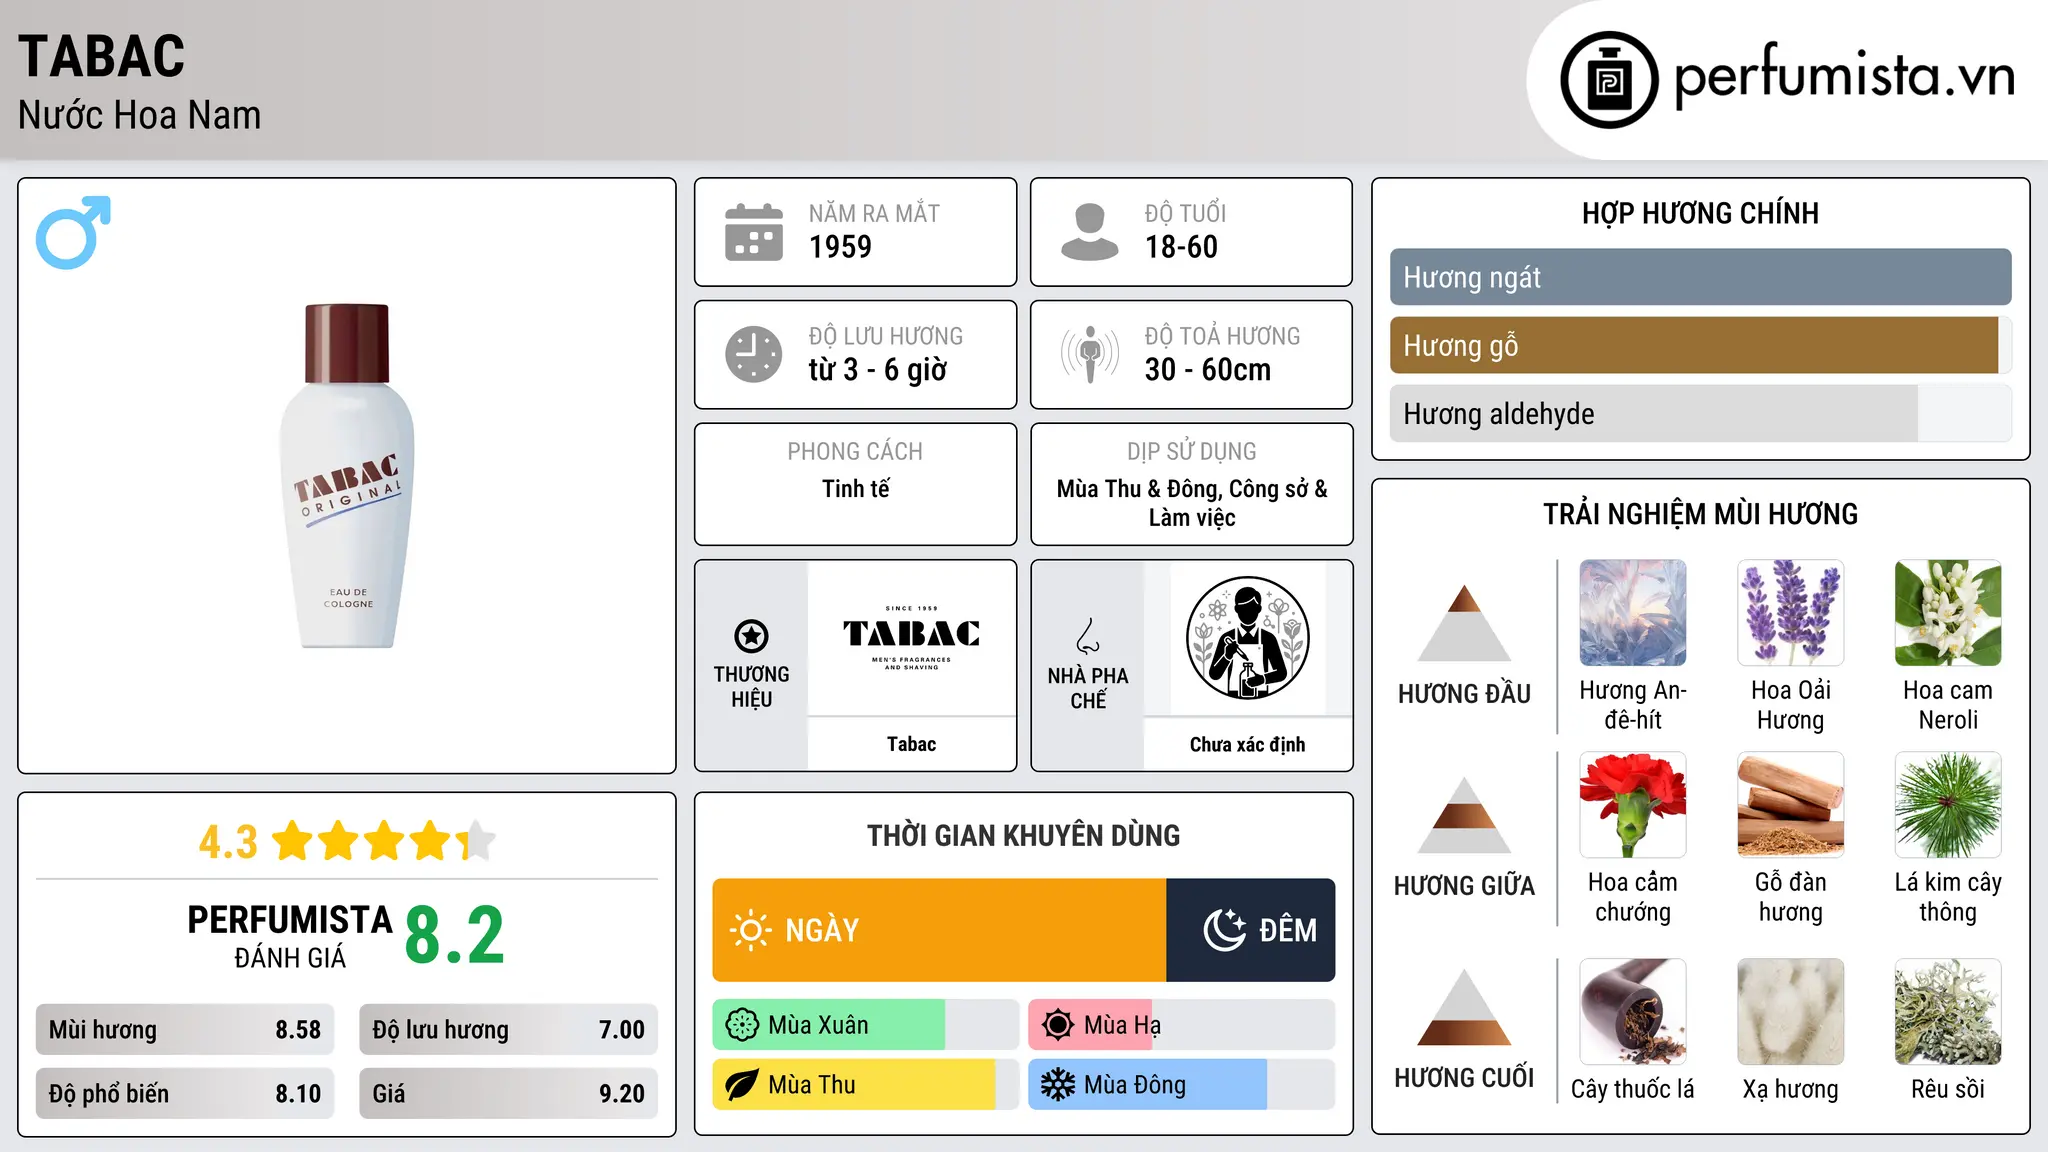Click the Độ phổ biến 8.10 score row
The height and width of the screenshot is (1152, 2048).
click(185, 1093)
